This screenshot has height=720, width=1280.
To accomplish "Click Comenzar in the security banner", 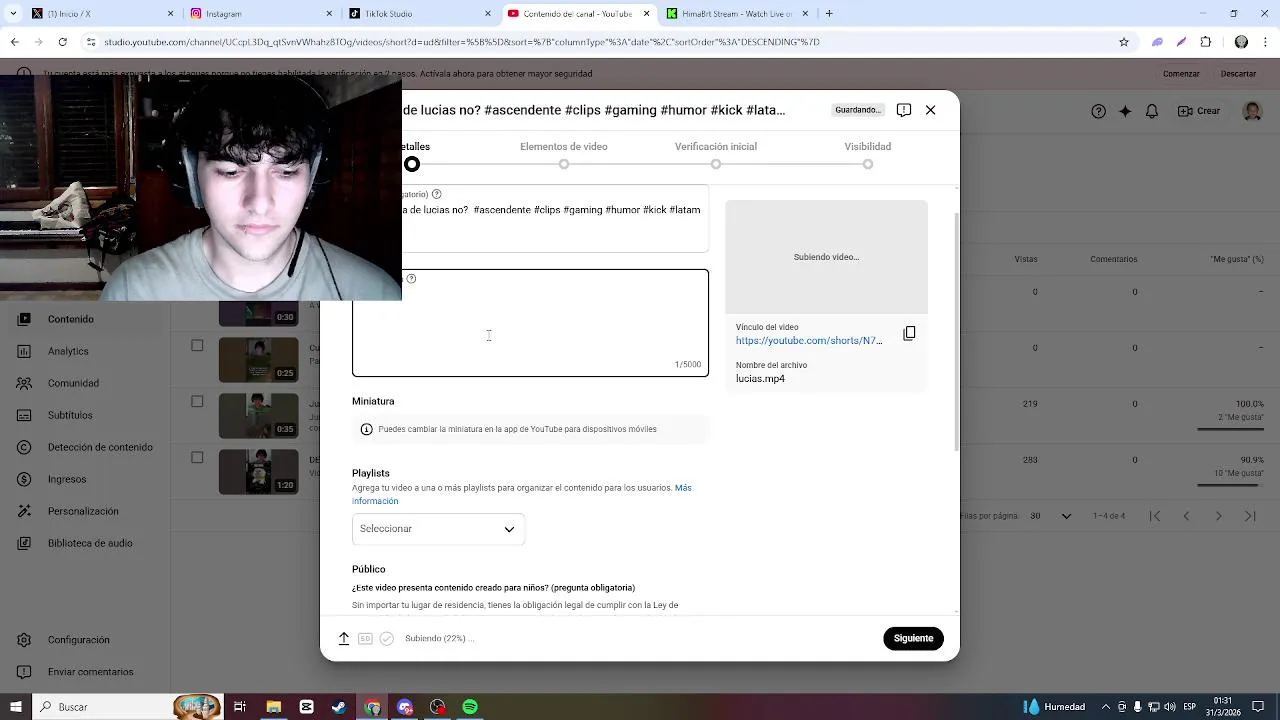I will point(1181,74).
